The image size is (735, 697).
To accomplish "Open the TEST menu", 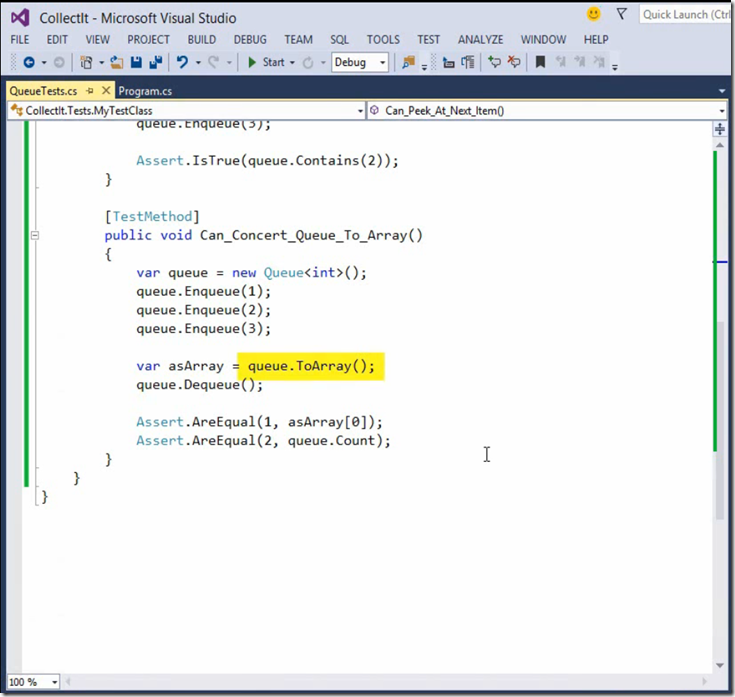I will (429, 39).
